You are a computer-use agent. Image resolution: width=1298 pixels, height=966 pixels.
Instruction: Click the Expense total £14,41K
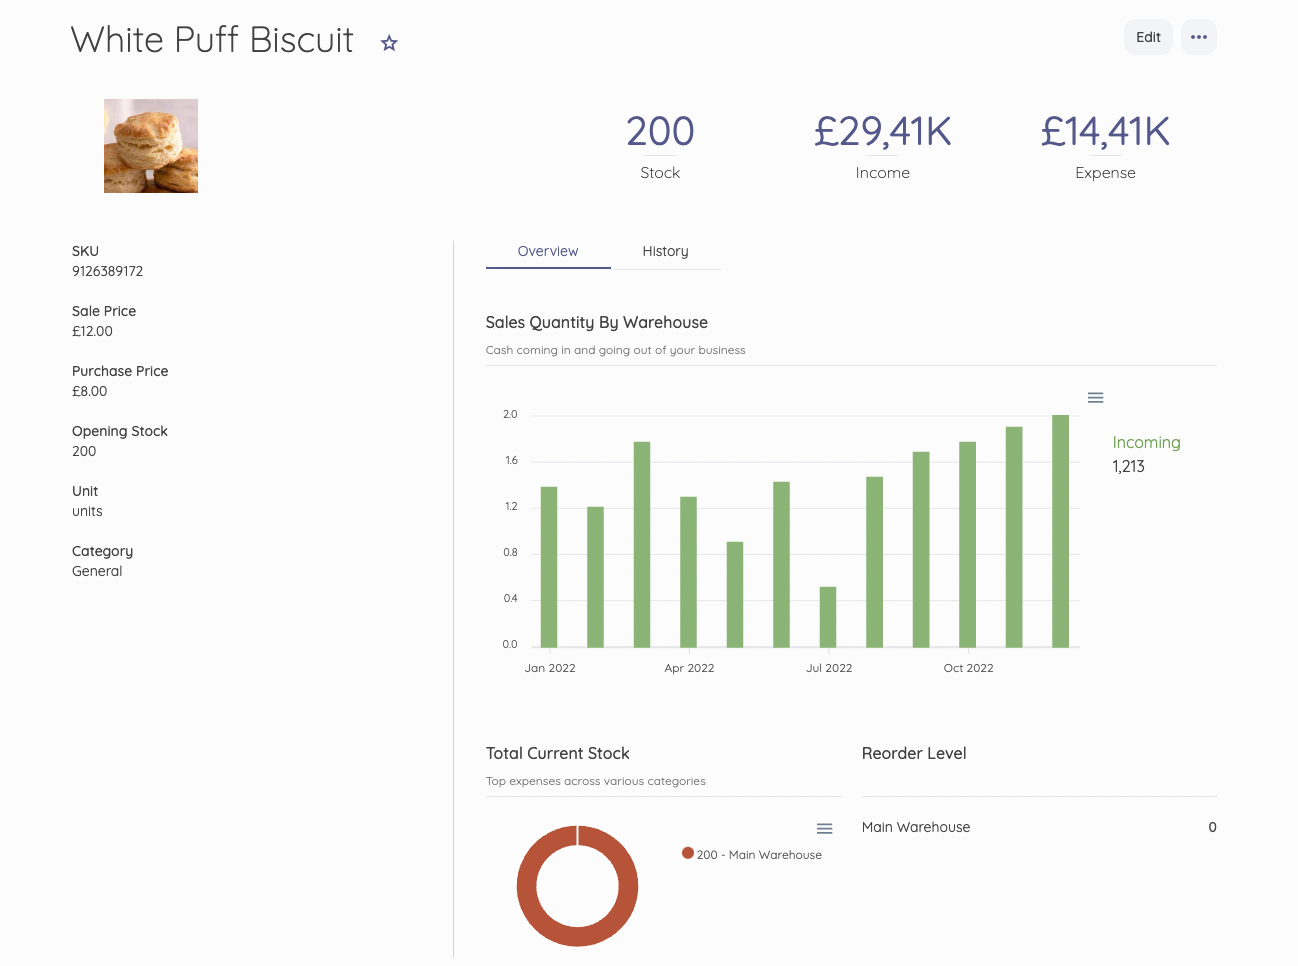[x=1105, y=132]
